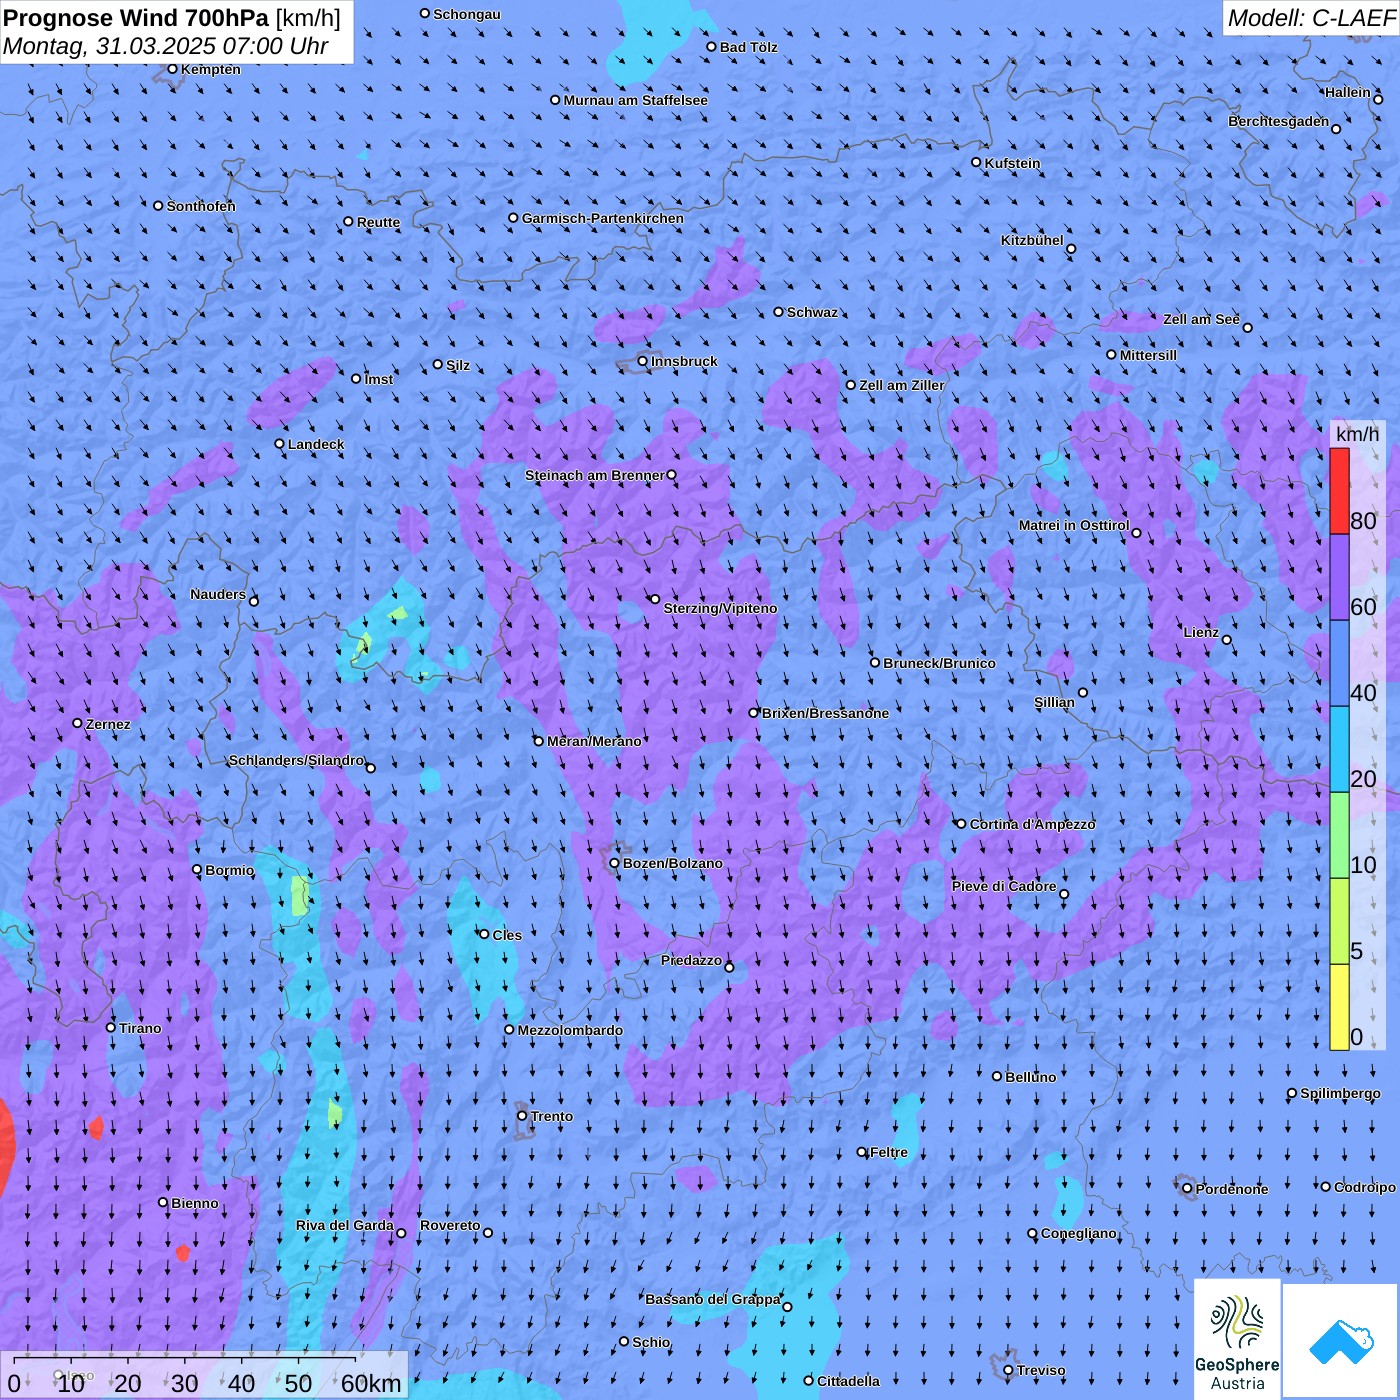Click the Schlanders/Silandro label
This screenshot has height=1400, width=1400.
pyautogui.click(x=296, y=760)
